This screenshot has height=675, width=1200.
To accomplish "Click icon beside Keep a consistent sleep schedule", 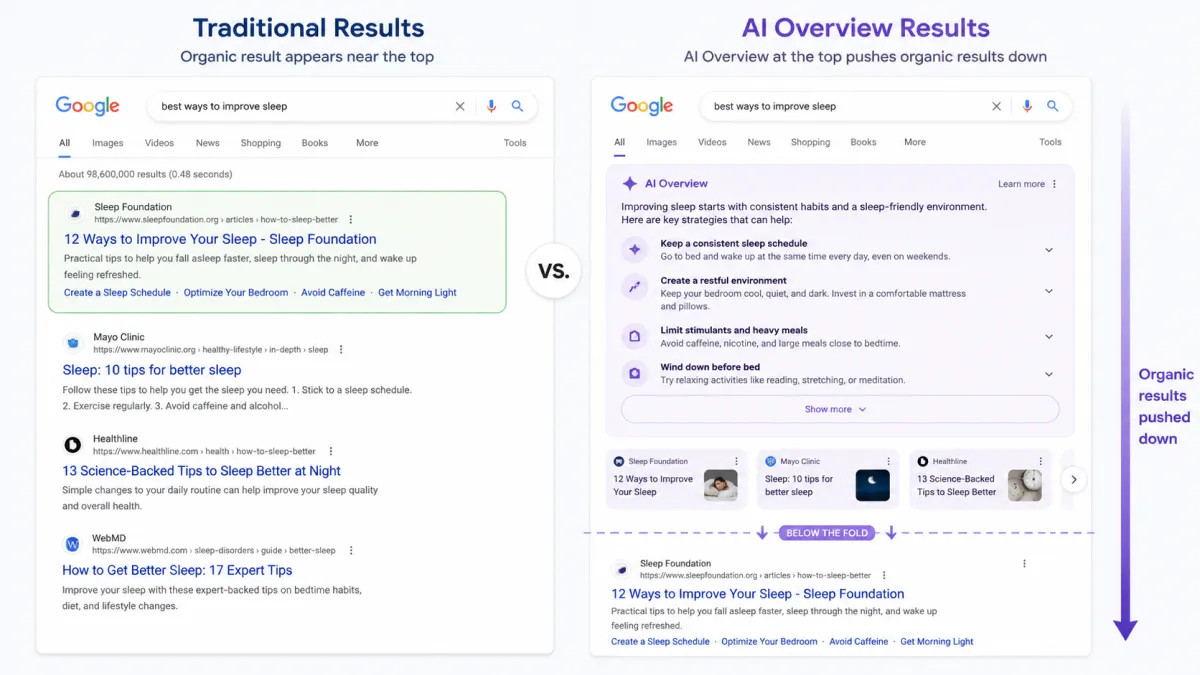I will (634, 250).
